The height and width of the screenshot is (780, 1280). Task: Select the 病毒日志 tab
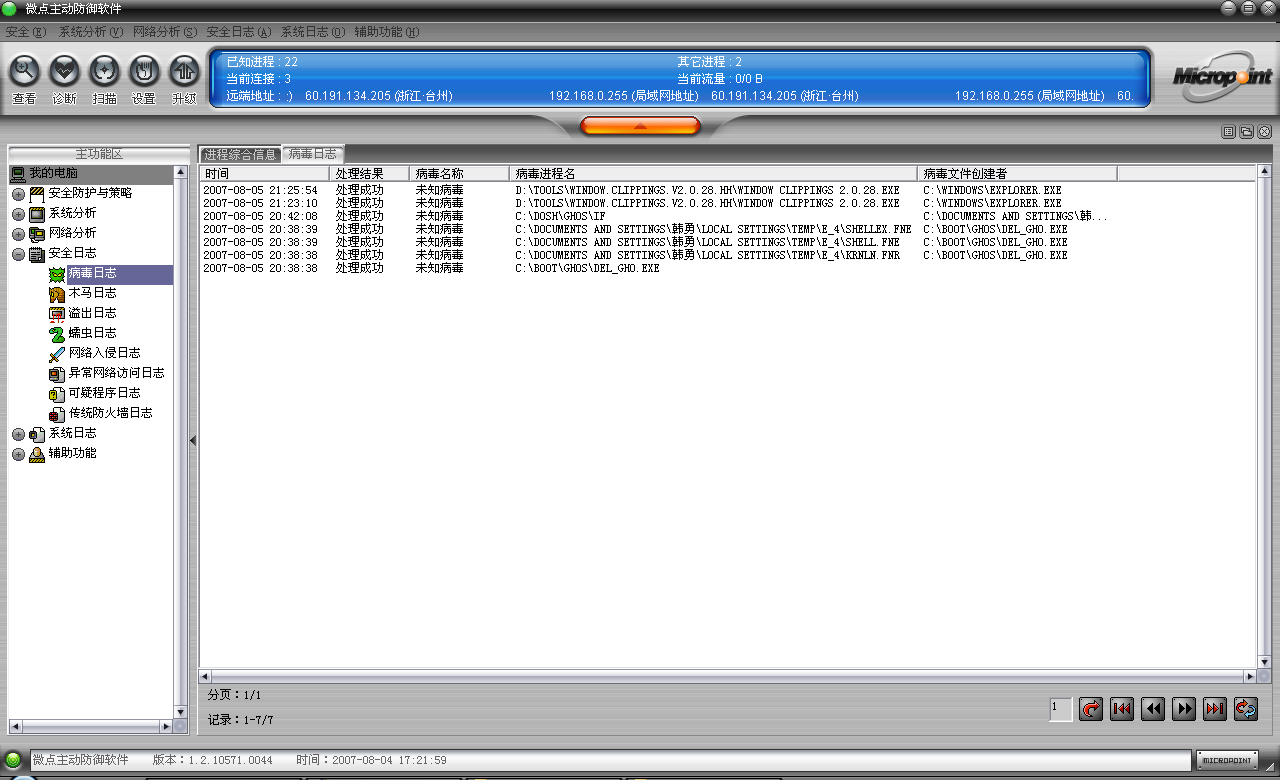313,154
